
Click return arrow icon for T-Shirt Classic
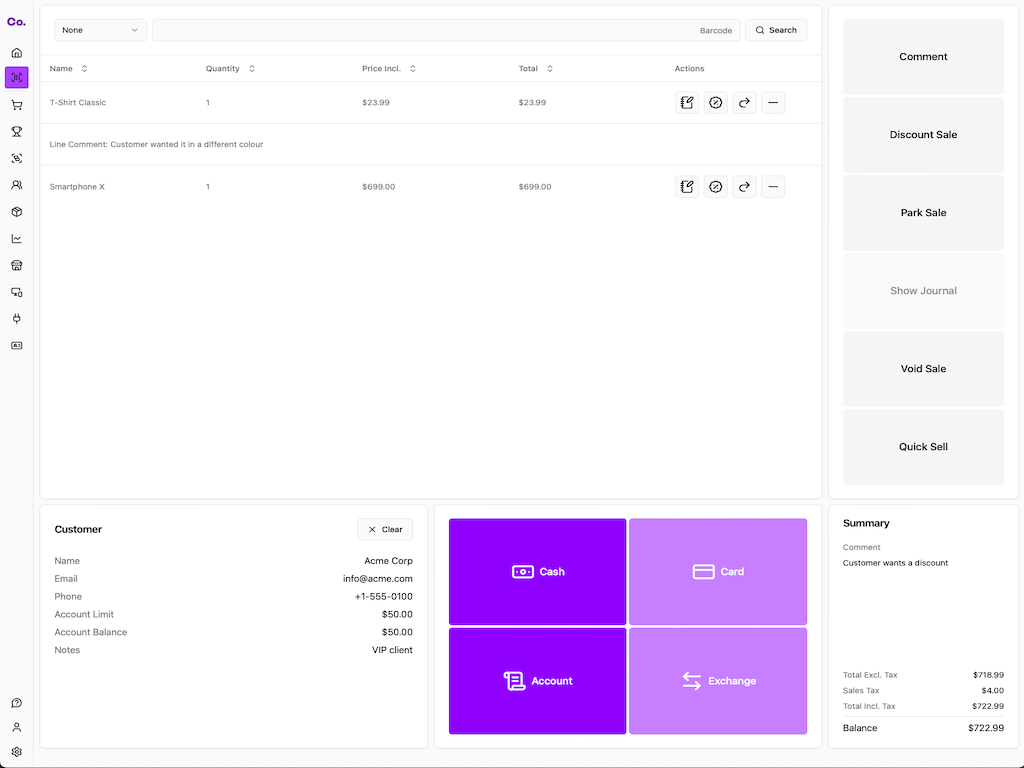[x=744, y=102]
